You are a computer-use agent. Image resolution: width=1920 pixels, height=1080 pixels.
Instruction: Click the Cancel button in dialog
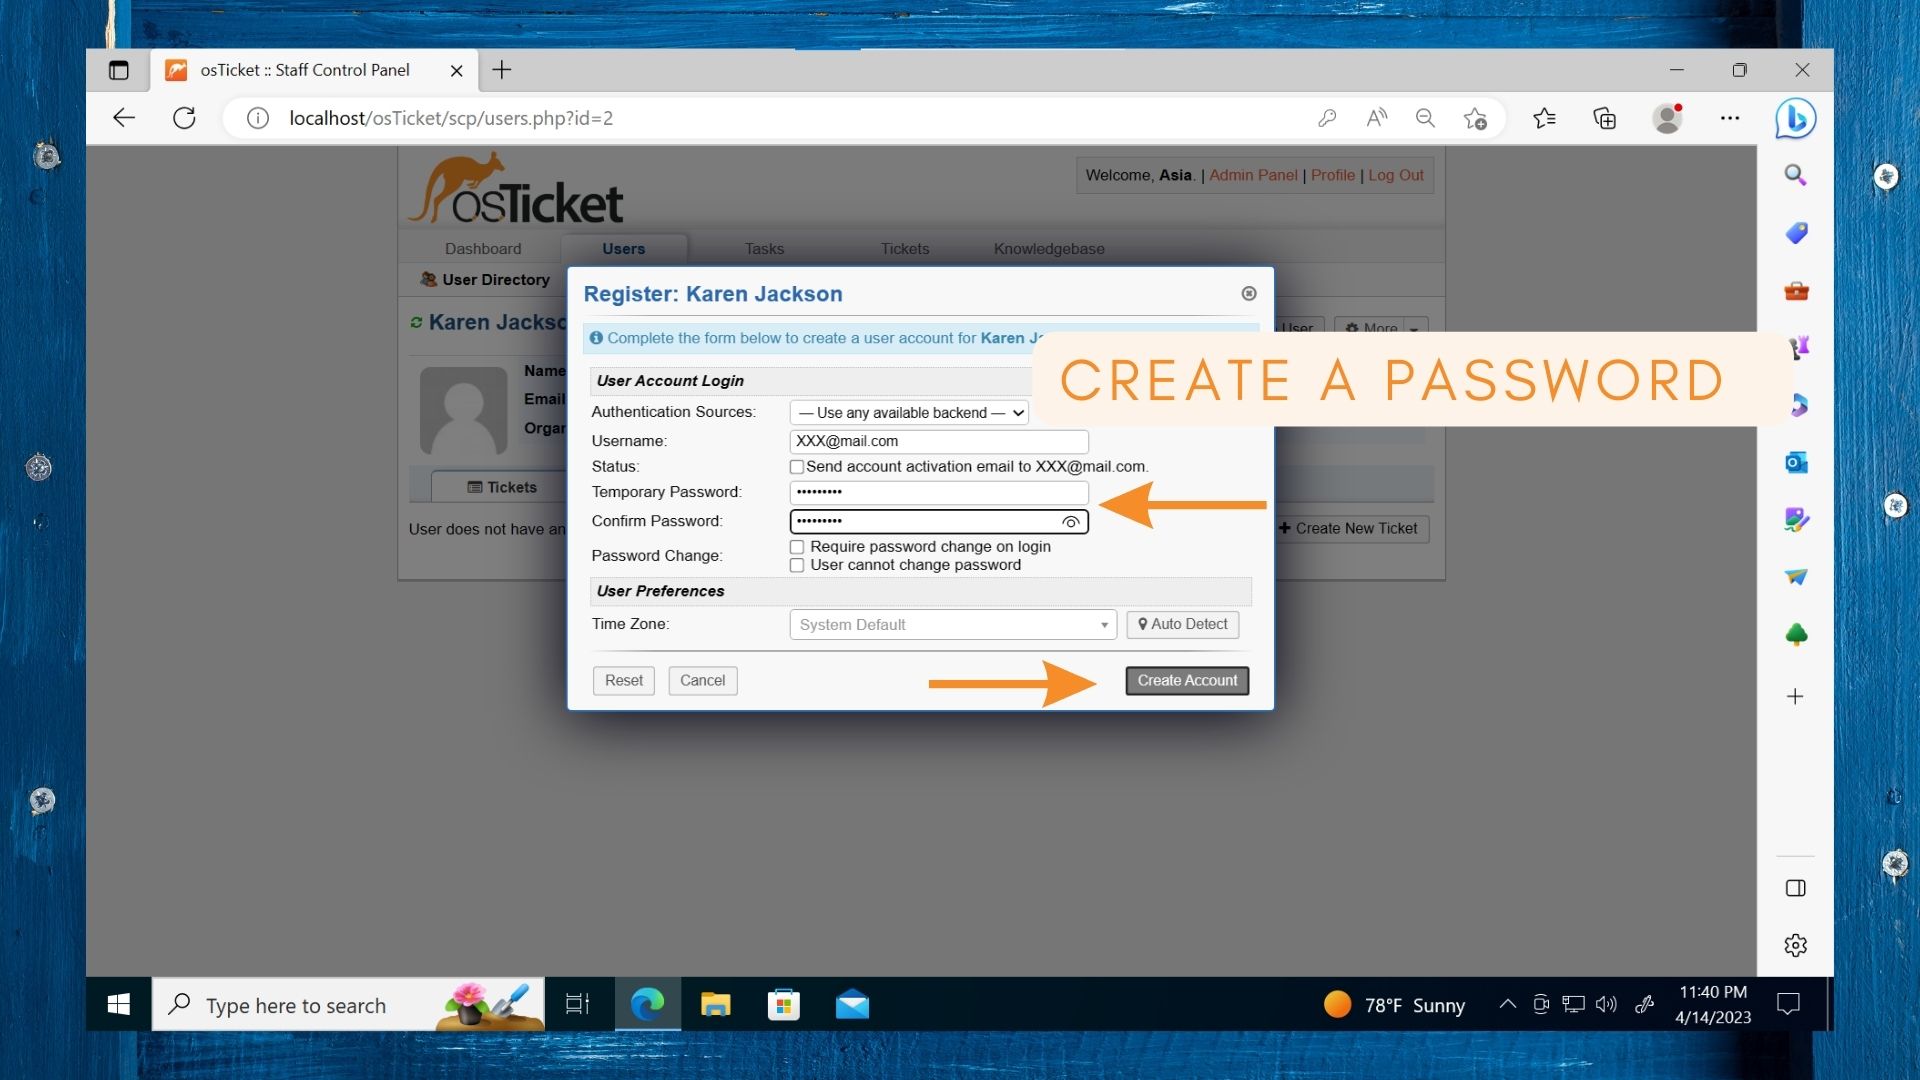[702, 681]
